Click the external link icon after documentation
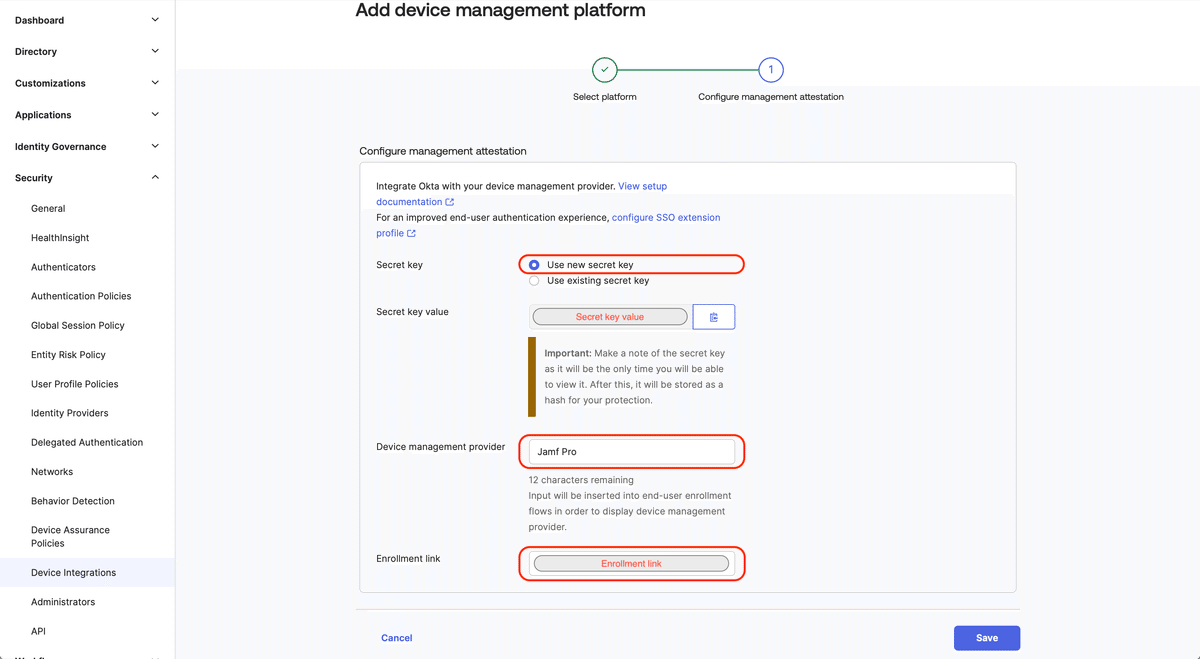Screen dimensions: 1200x659 (450, 201)
